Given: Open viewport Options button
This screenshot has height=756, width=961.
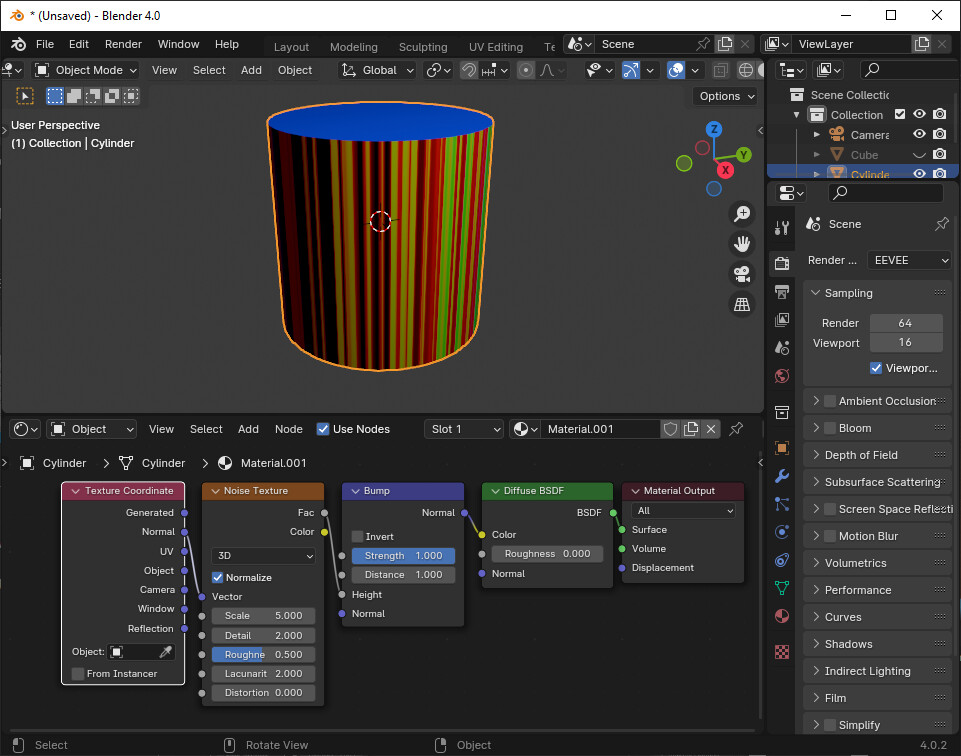Looking at the screenshot, I should (727, 96).
